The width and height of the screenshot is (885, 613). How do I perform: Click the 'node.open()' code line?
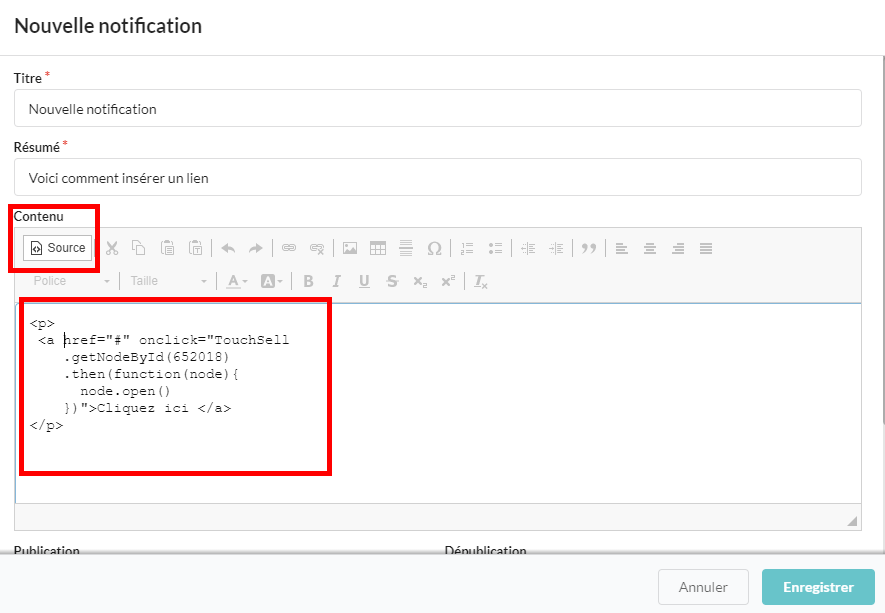click(x=125, y=391)
